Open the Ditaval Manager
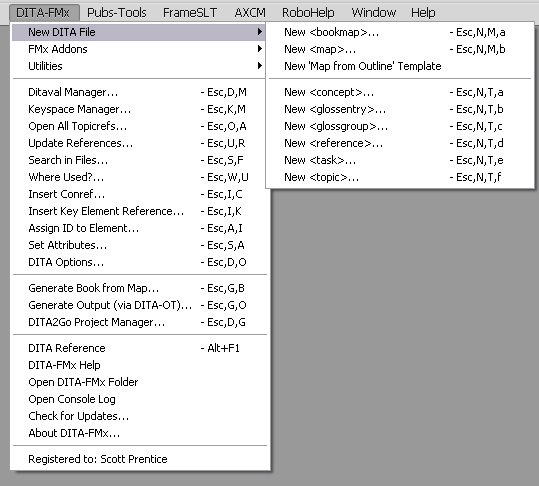The height and width of the screenshot is (486, 539). [x=140, y=92]
